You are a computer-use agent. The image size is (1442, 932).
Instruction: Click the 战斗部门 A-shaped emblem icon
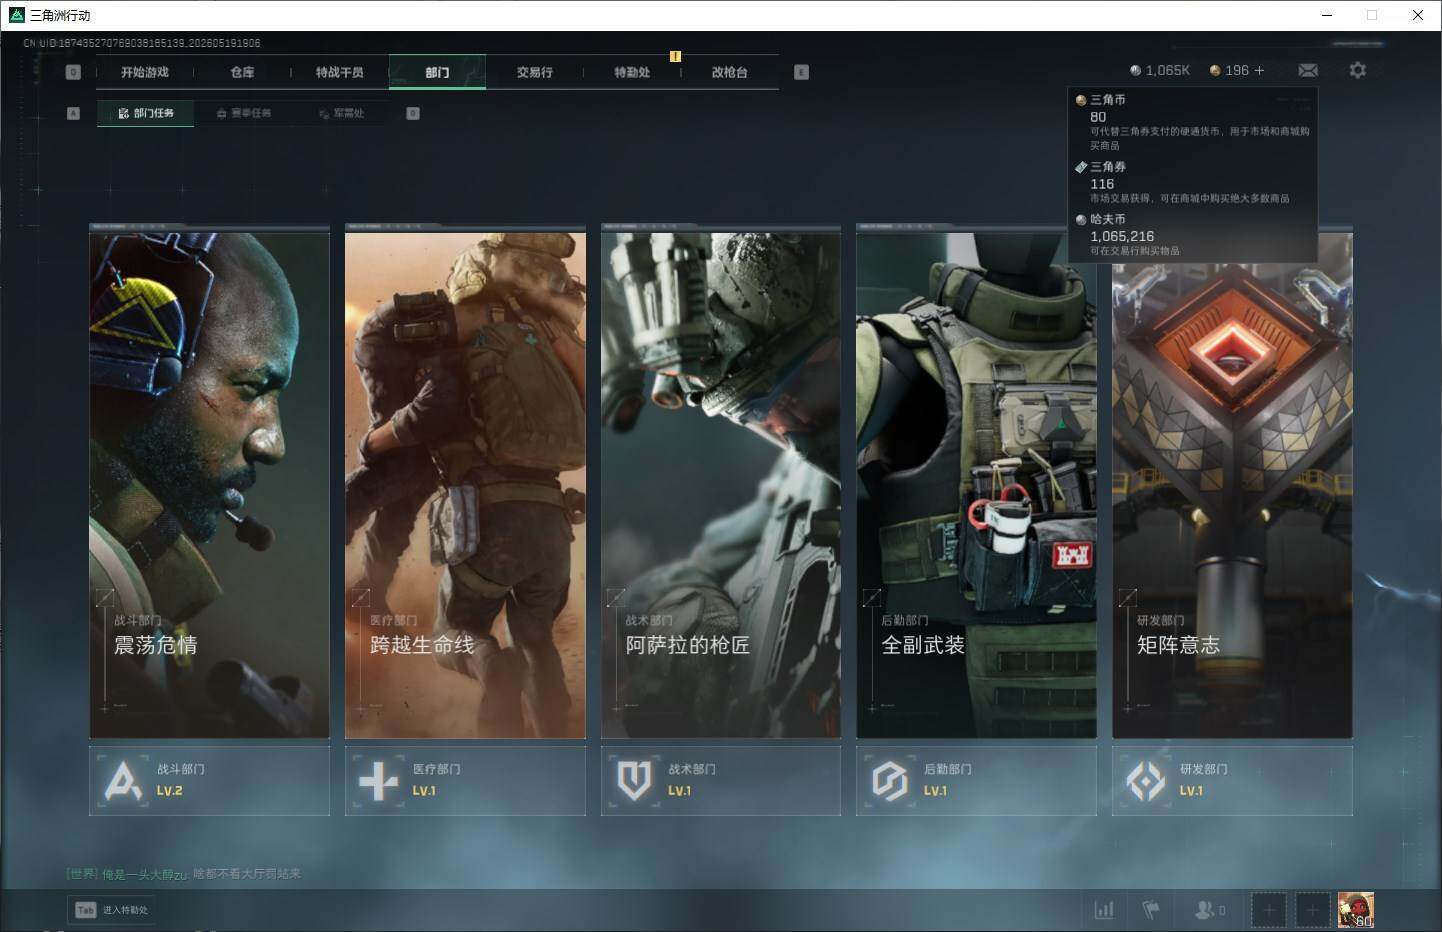tap(123, 781)
